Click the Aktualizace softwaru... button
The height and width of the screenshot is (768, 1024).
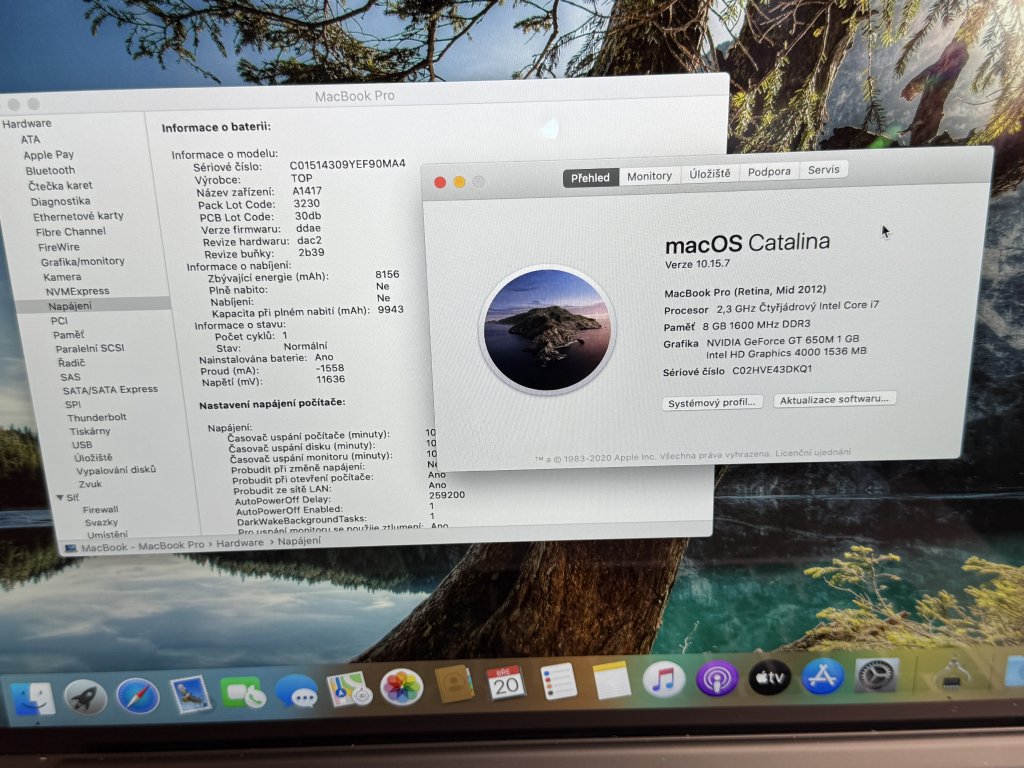834,399
